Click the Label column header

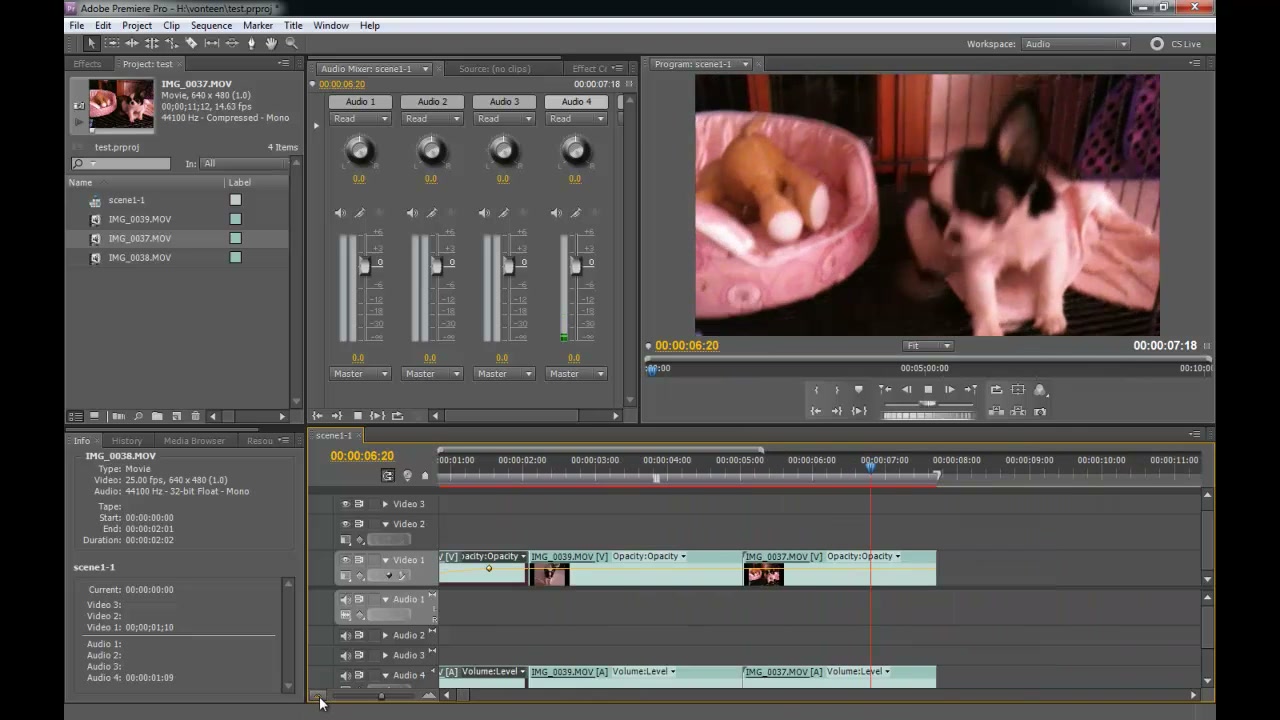(x=240, y=183)
